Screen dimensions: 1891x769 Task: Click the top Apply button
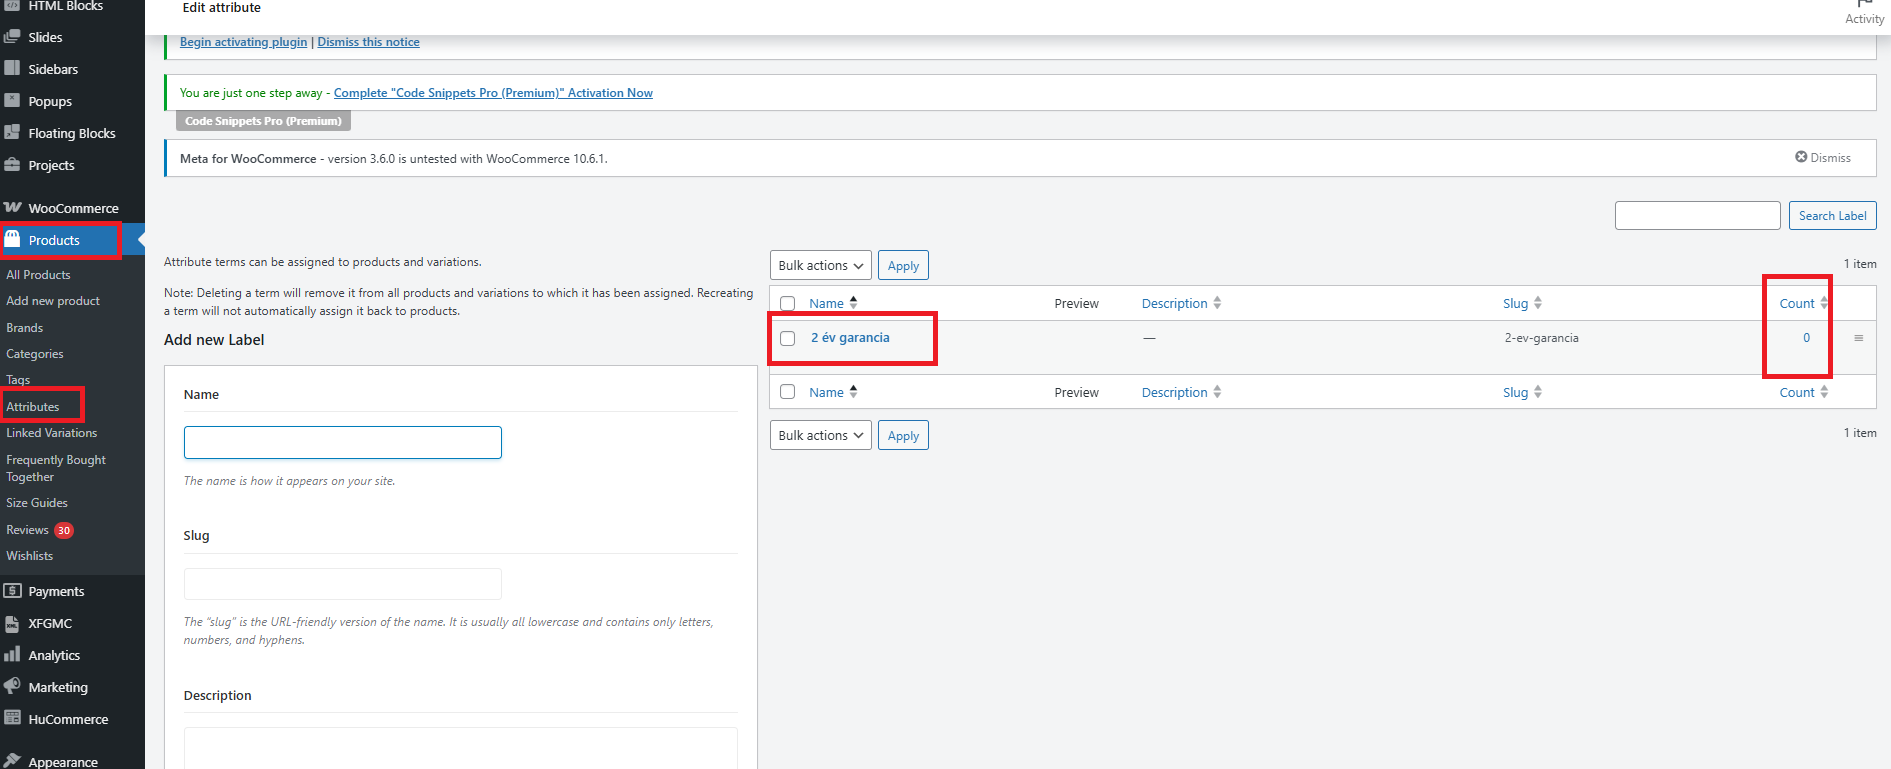pyautogui.click(x=903, y=265)
